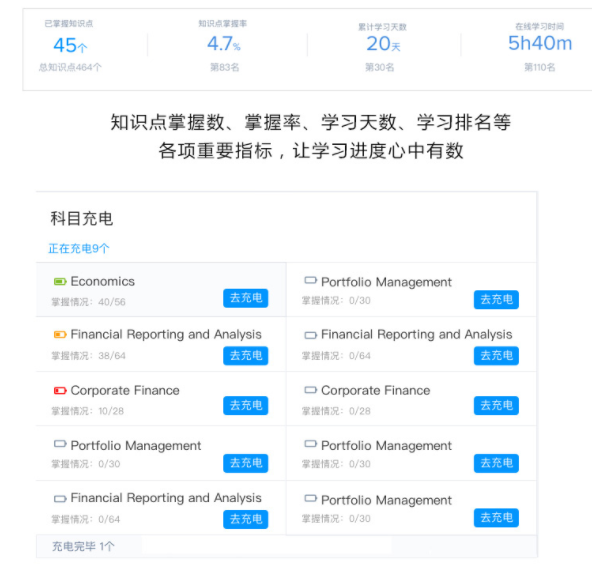This screenshot has width=592, height=568.
Task: Open the 正在充电9个 tab
Action: click(79, 248)
